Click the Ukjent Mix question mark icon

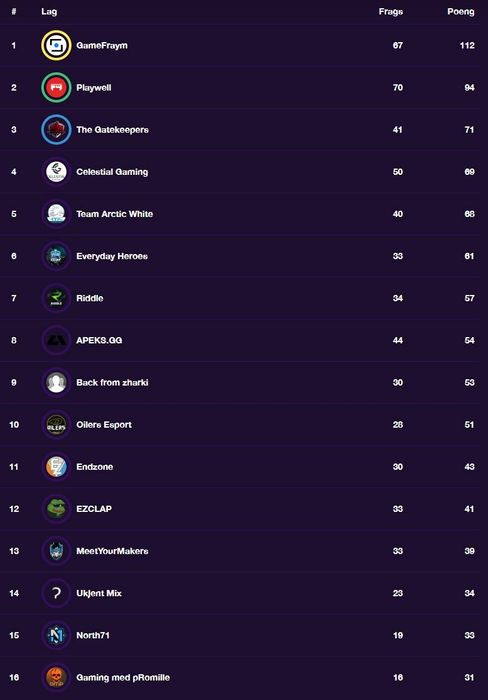pyautogui.click(x=56, y=593)
